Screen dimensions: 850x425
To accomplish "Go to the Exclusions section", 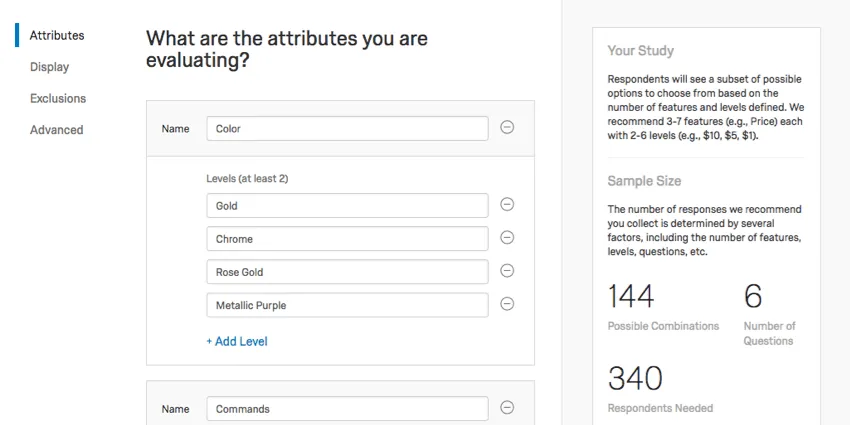I will coord(58,98).
